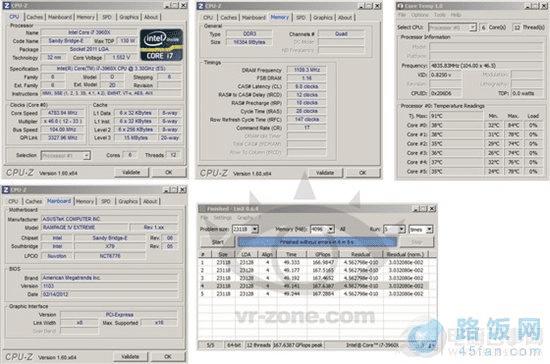Click the '12 threads' LinX status bar entry
The image size is (550, 364).
[x=258, y=345]
